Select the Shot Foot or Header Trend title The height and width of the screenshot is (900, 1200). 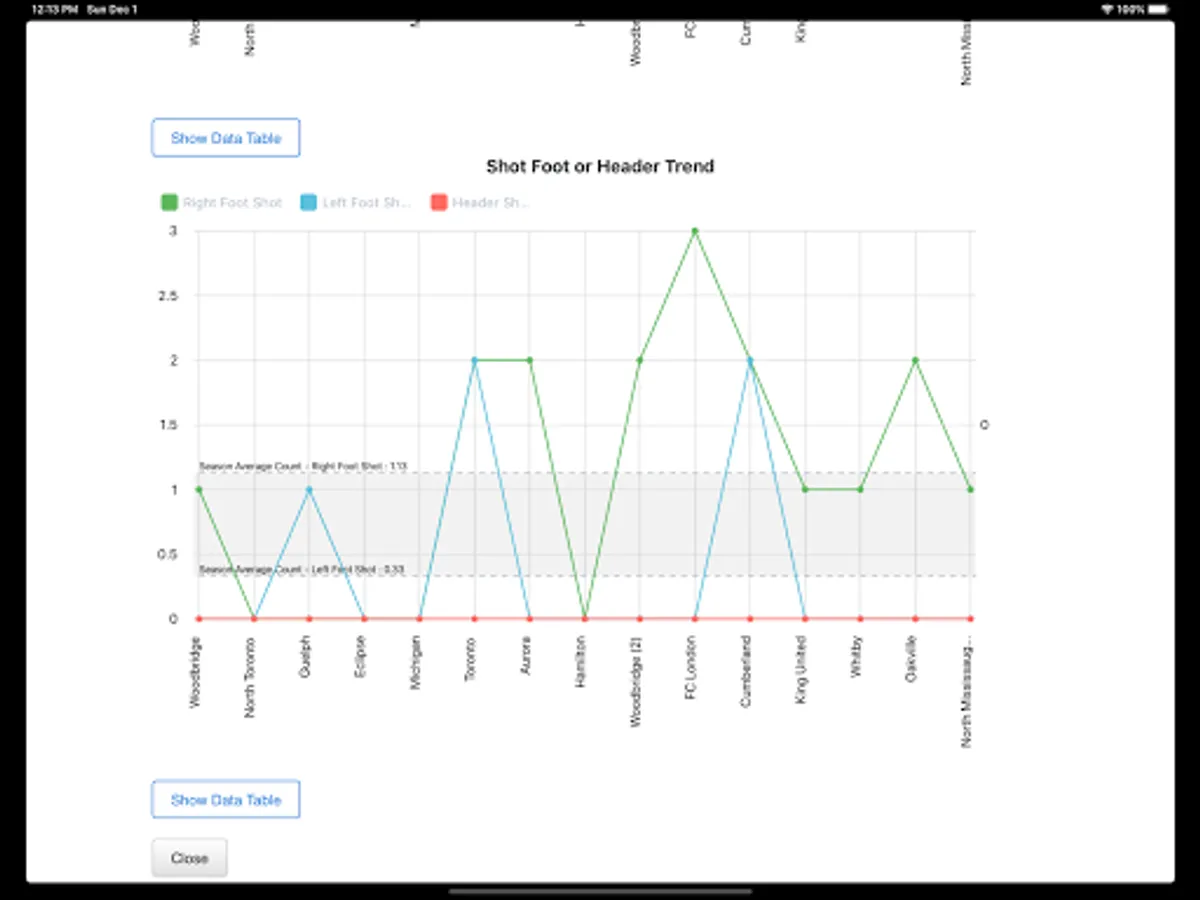click(x=600, y=166)
